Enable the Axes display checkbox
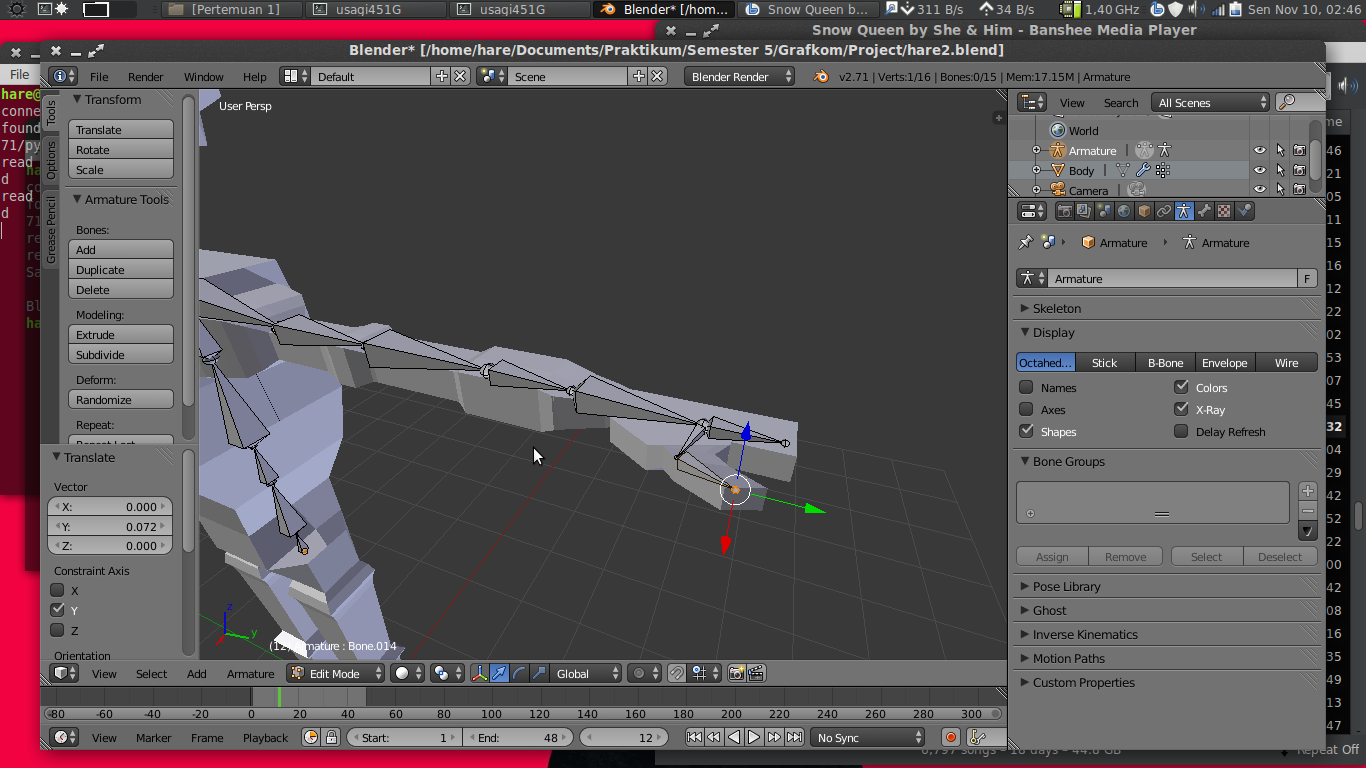Screen dimensions: 1366x768 (x=1026, y=409)
